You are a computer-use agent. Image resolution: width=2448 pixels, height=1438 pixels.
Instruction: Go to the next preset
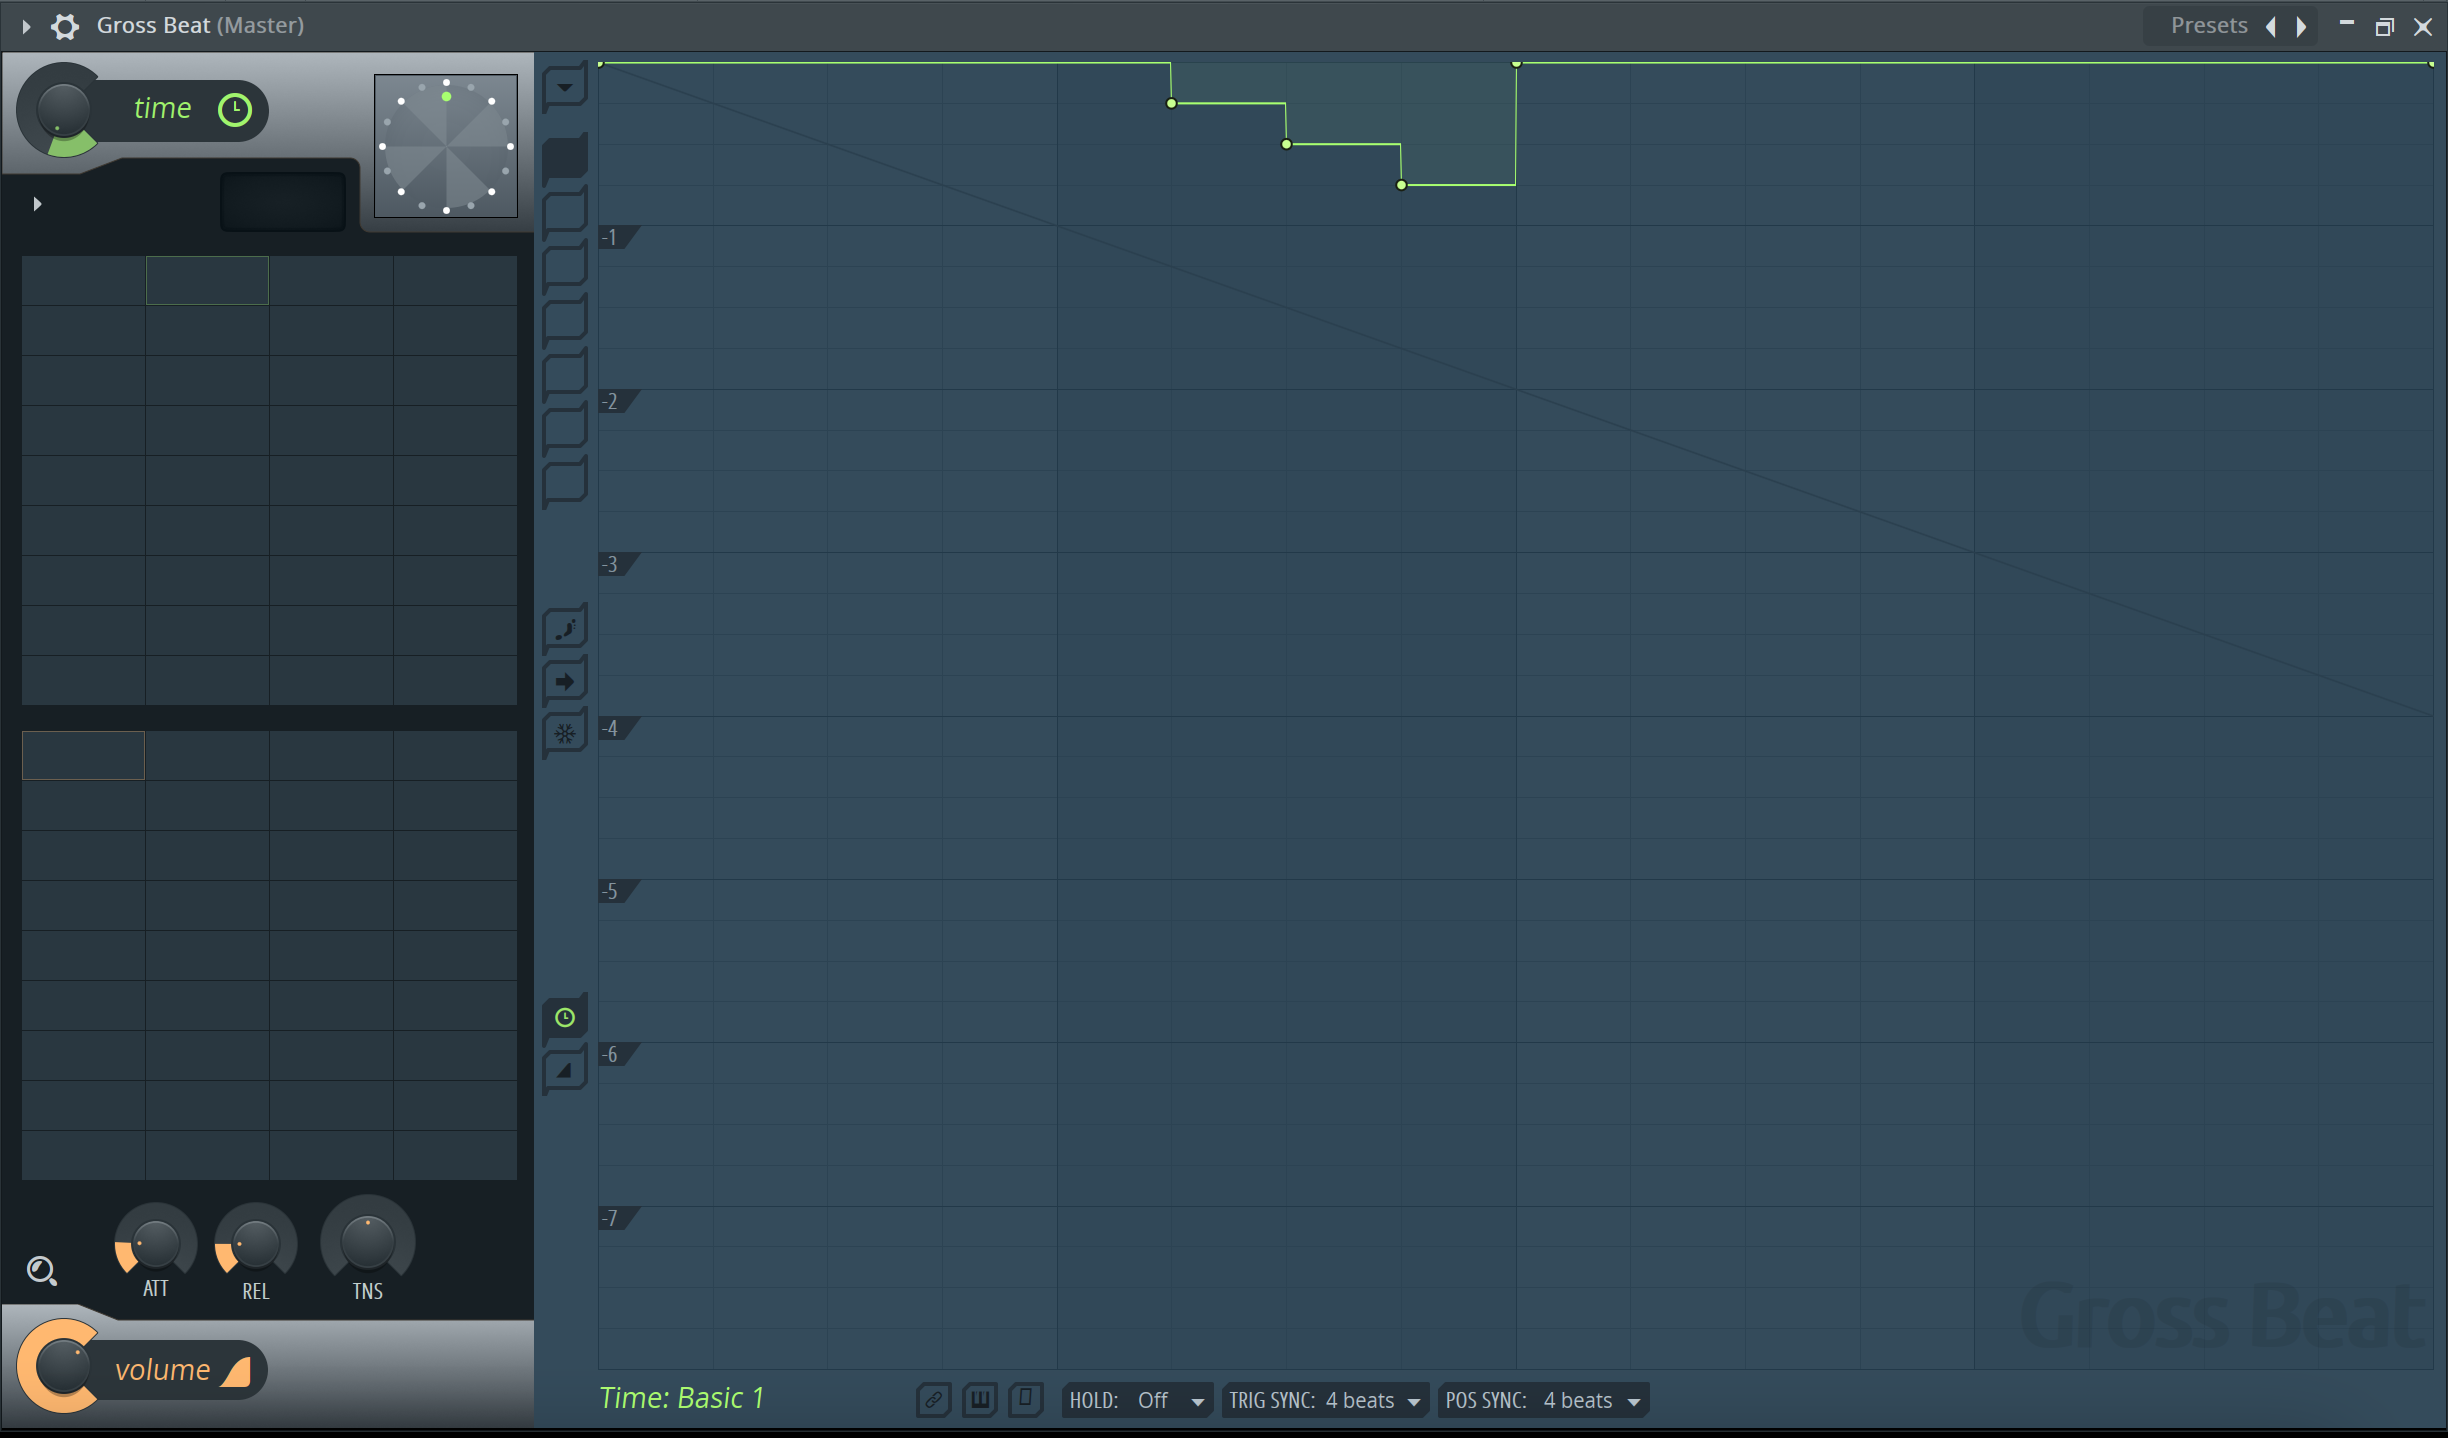coord(2301,26)
